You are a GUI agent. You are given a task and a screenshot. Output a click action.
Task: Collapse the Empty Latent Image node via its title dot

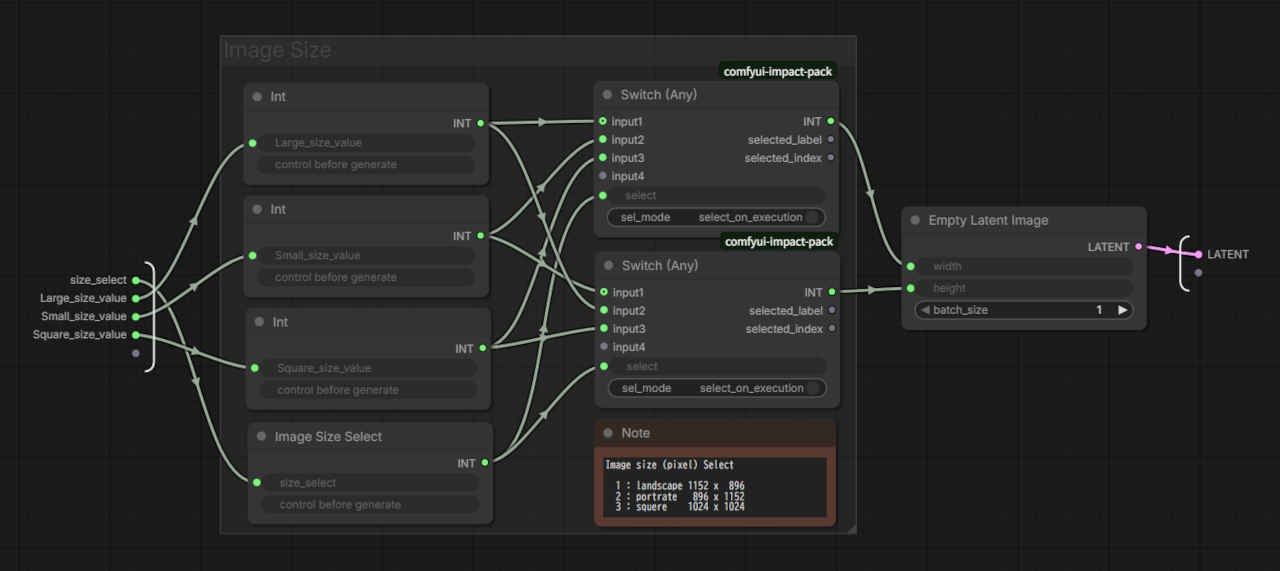(915, 221)
